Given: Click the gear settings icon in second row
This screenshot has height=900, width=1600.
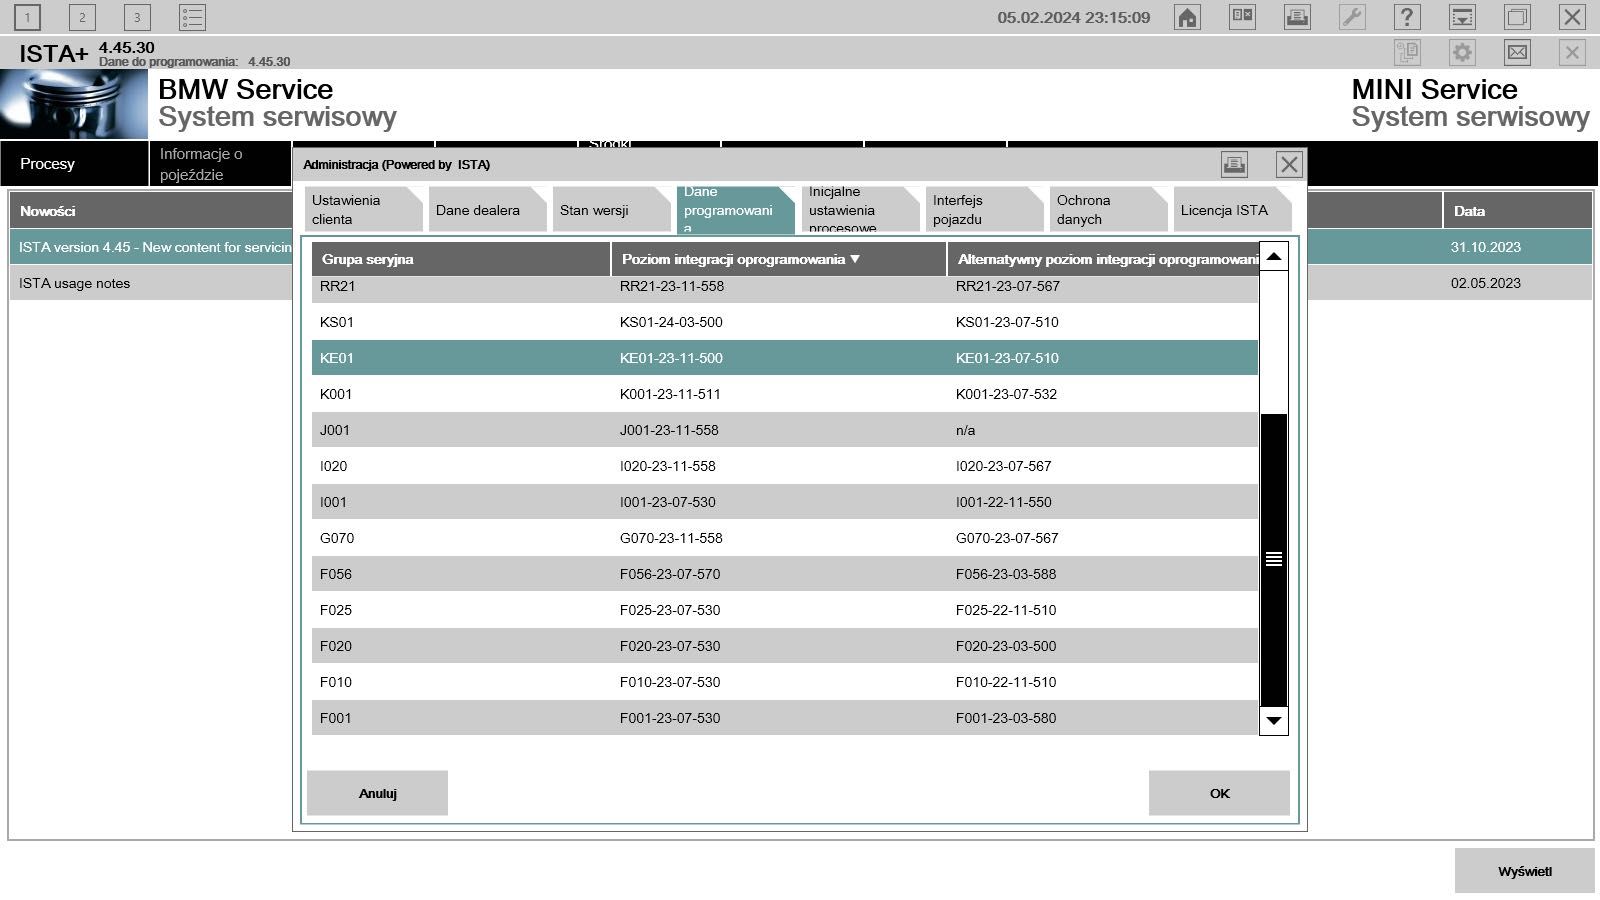Looking at the screenshot, I should pos(1462,52).
